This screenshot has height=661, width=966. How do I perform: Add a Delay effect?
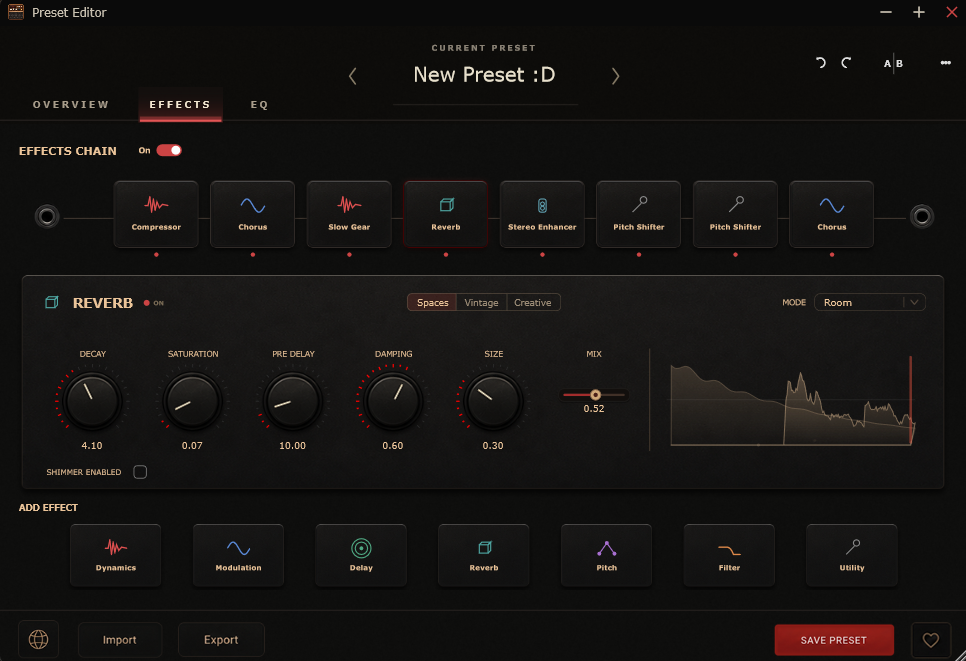pyautogui.click(x=361, y=555)
